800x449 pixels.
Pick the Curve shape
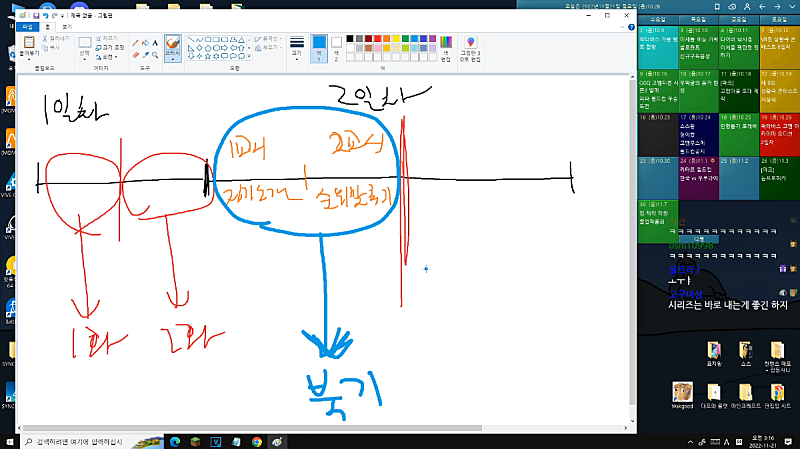(x=199, y=39)
